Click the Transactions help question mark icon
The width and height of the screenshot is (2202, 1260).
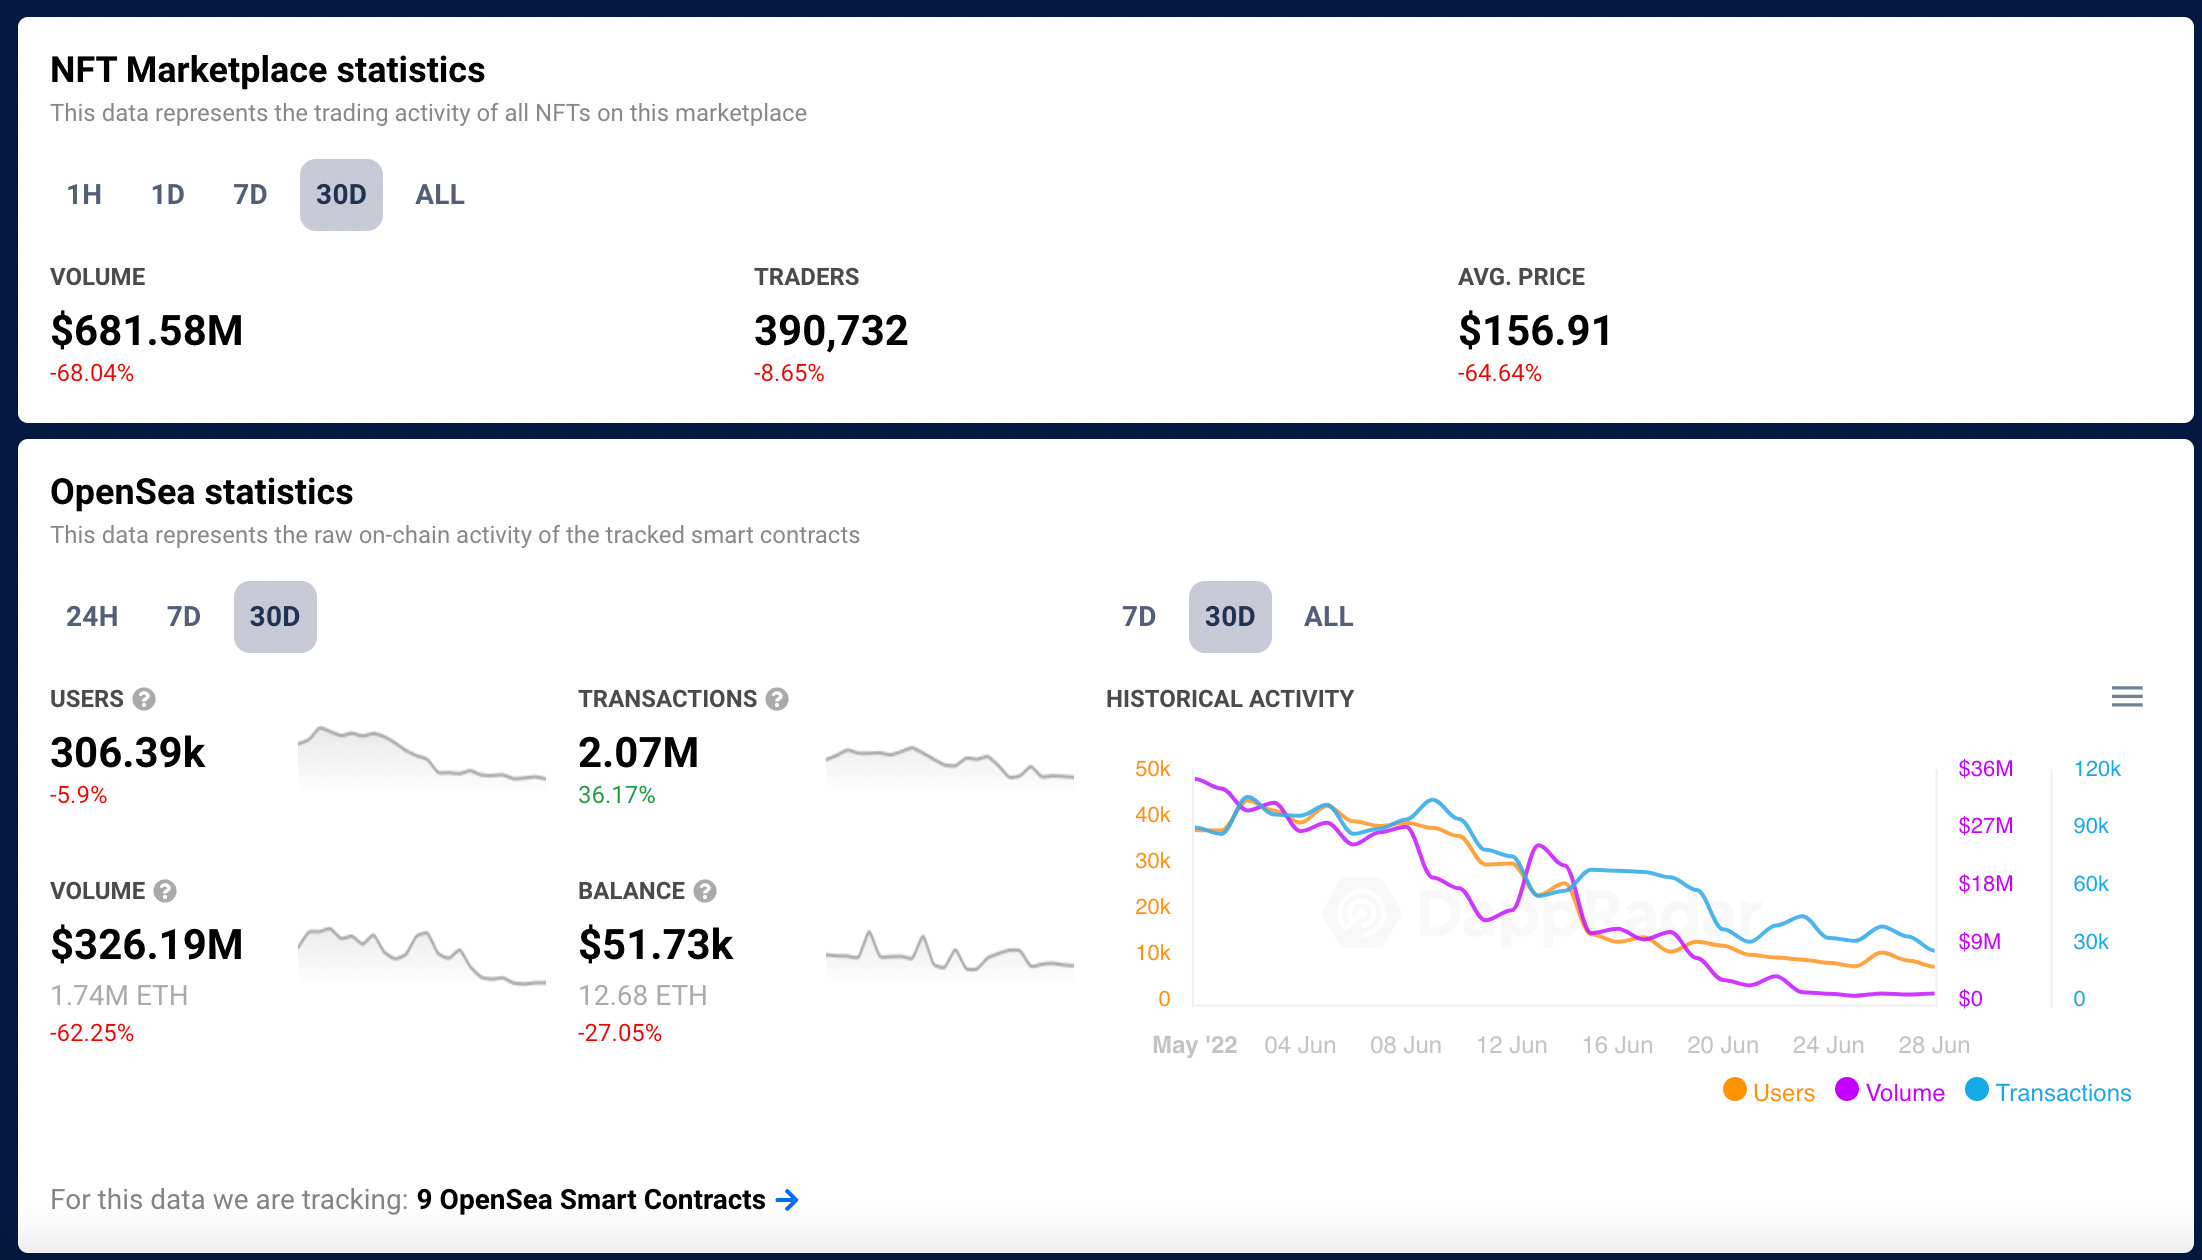(x=777, y=699)
